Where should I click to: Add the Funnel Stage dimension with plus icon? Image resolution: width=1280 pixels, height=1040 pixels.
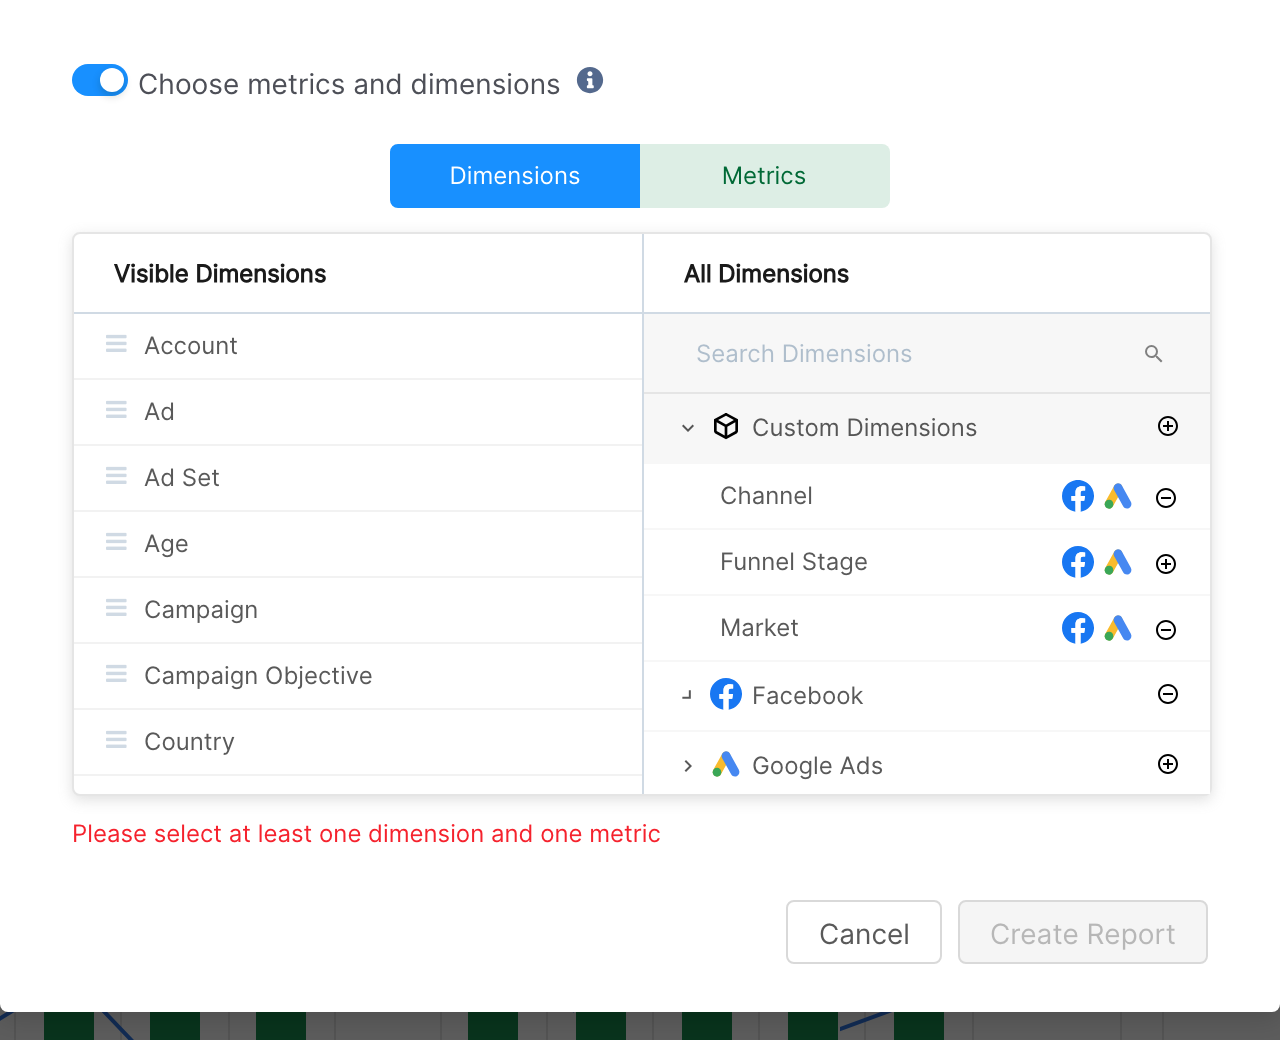pyautogui.click(x=1166, y=564)
